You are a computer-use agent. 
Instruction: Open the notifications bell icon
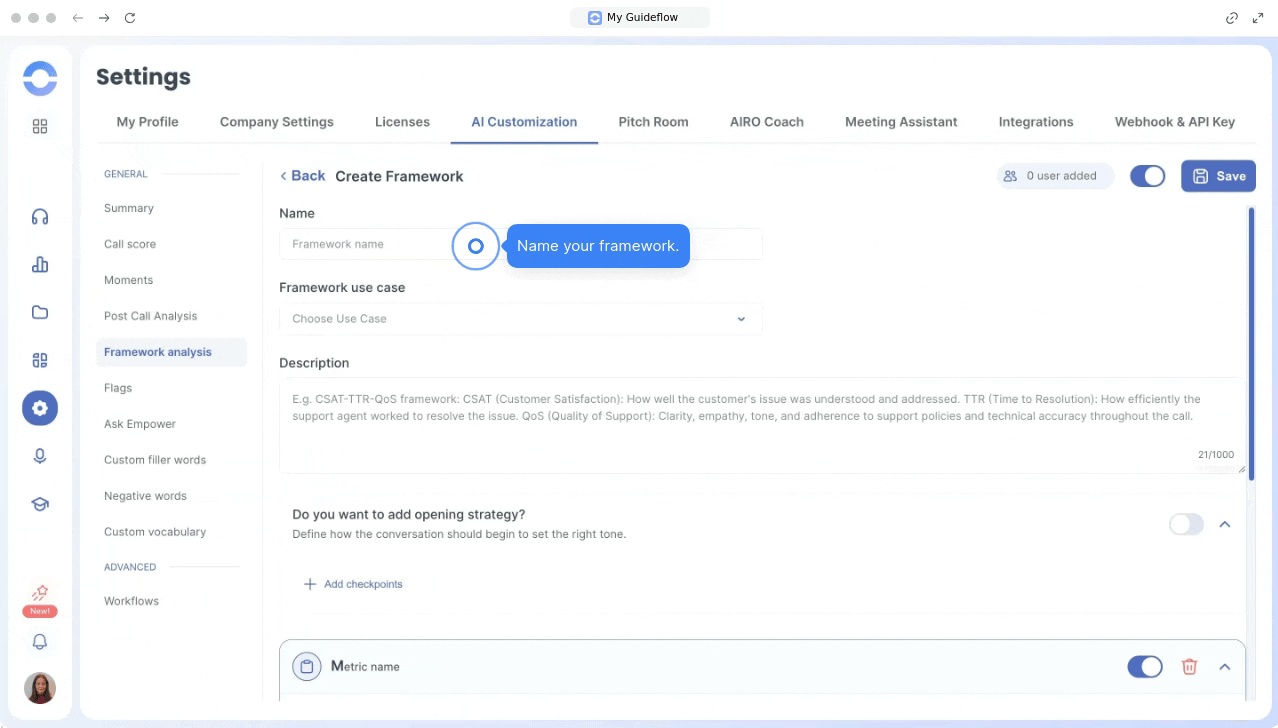[x=40, y=642]
